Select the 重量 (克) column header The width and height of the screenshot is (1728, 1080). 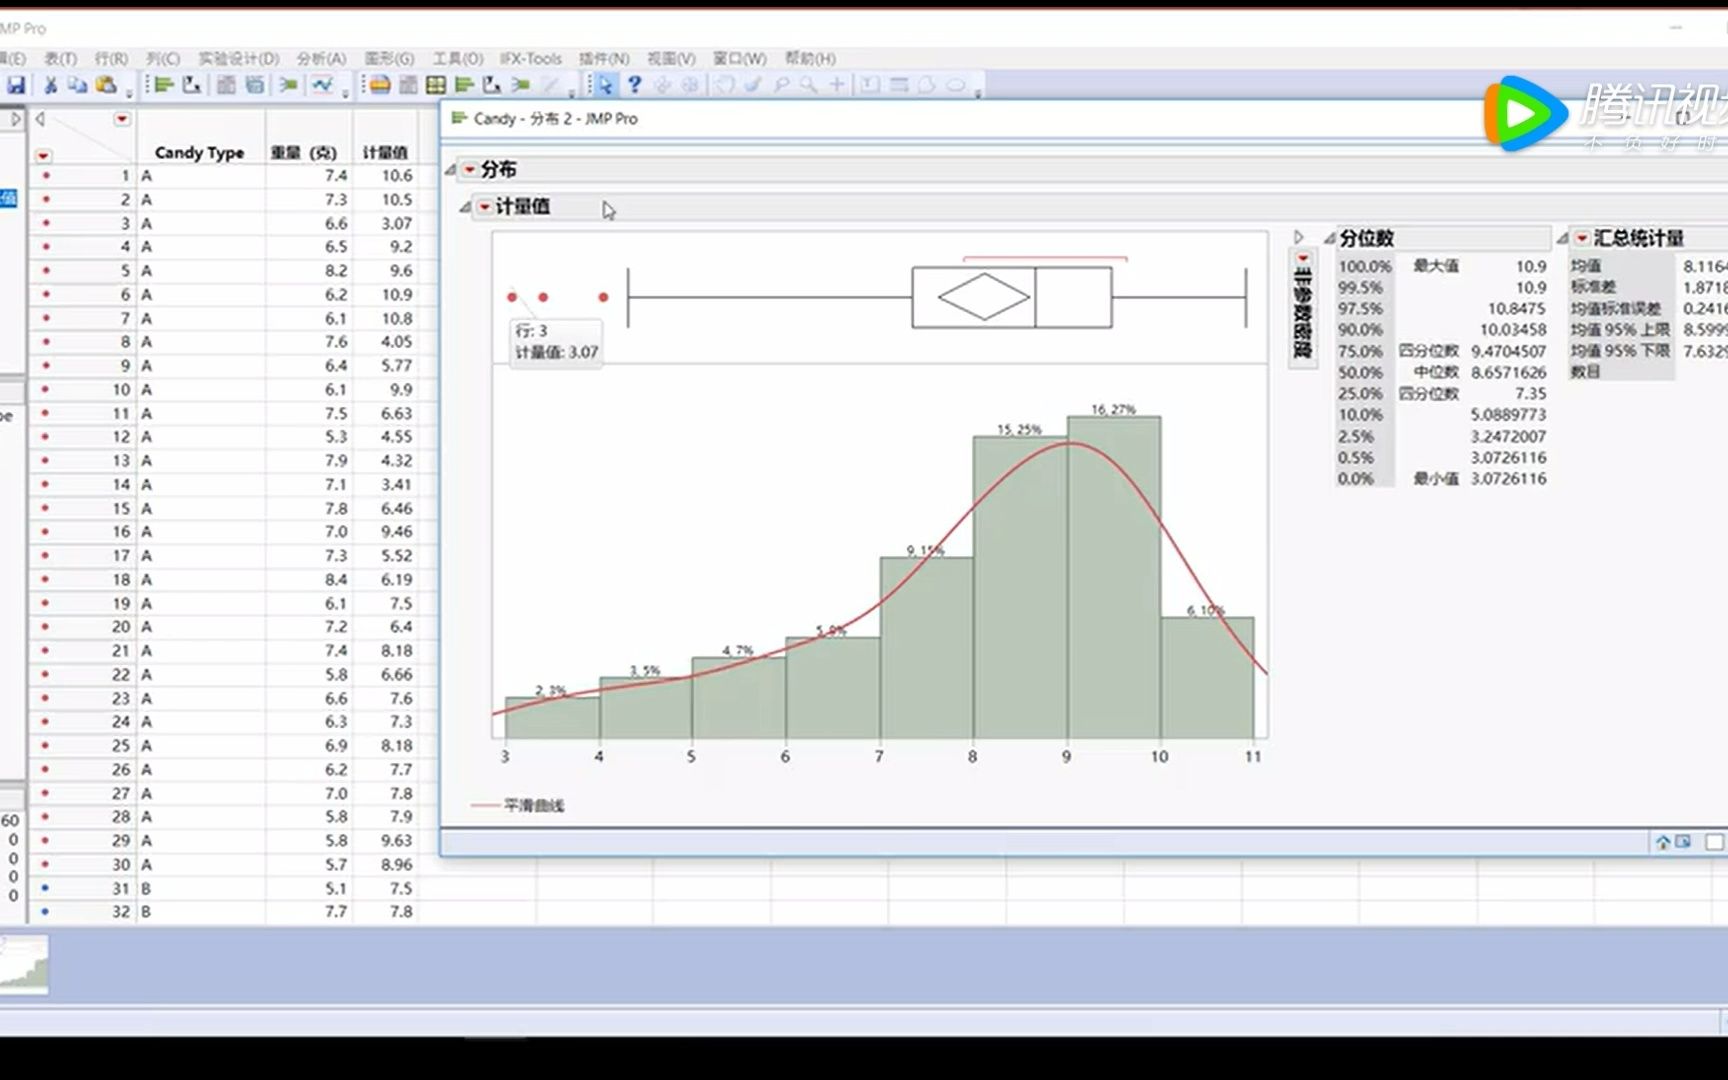point(304,153)
